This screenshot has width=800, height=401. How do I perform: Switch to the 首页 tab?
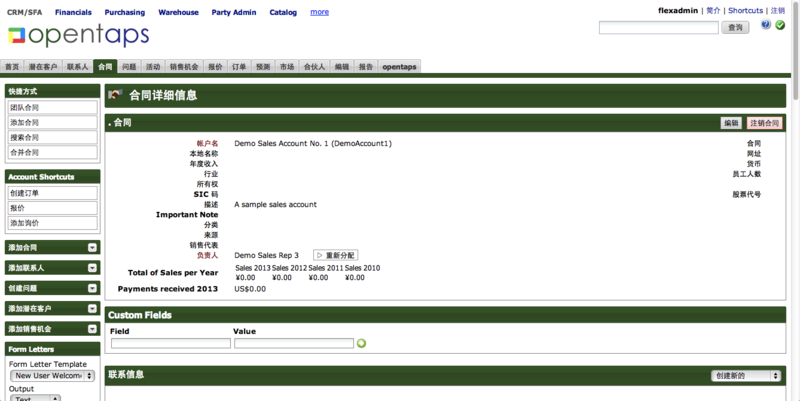12,67
